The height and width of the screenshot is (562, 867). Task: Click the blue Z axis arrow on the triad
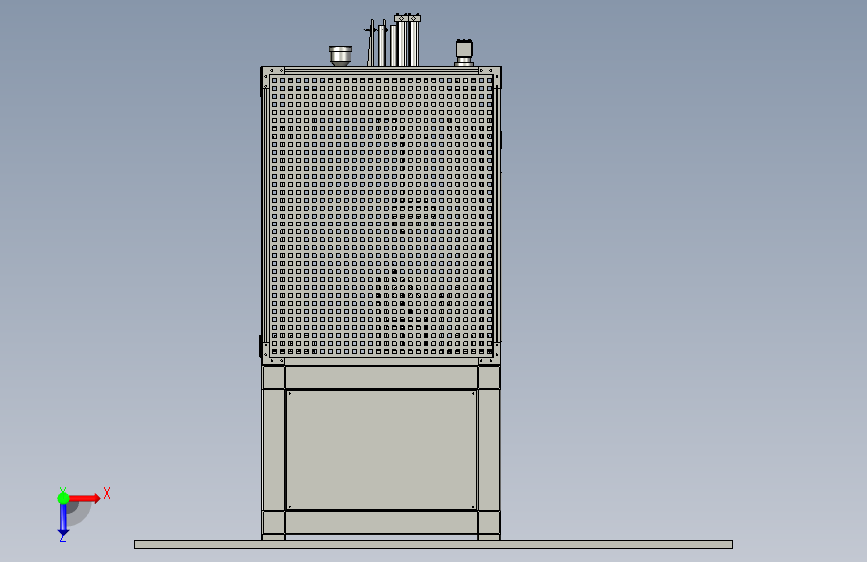click(x=63, y=519)
